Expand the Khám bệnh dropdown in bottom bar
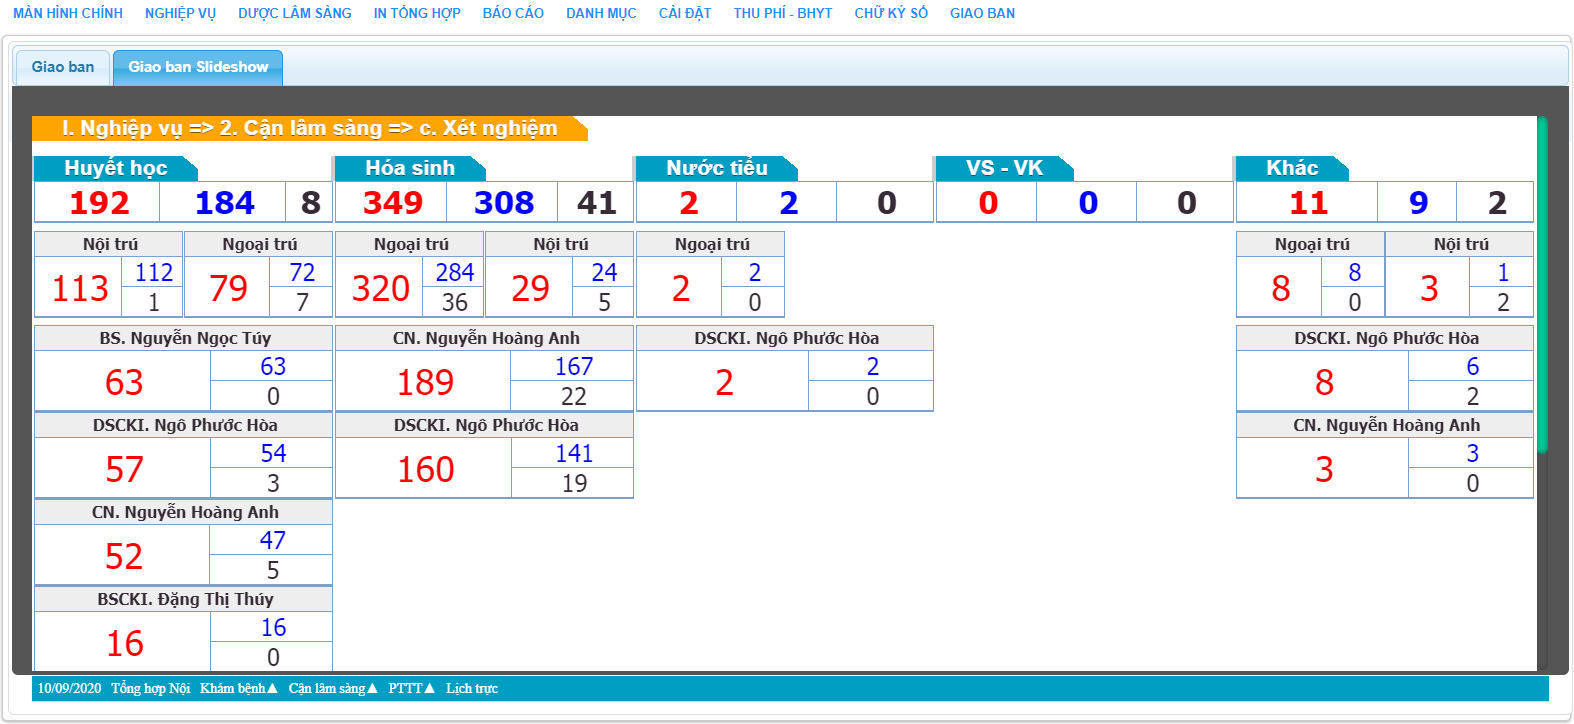 [x=238, y=688]
